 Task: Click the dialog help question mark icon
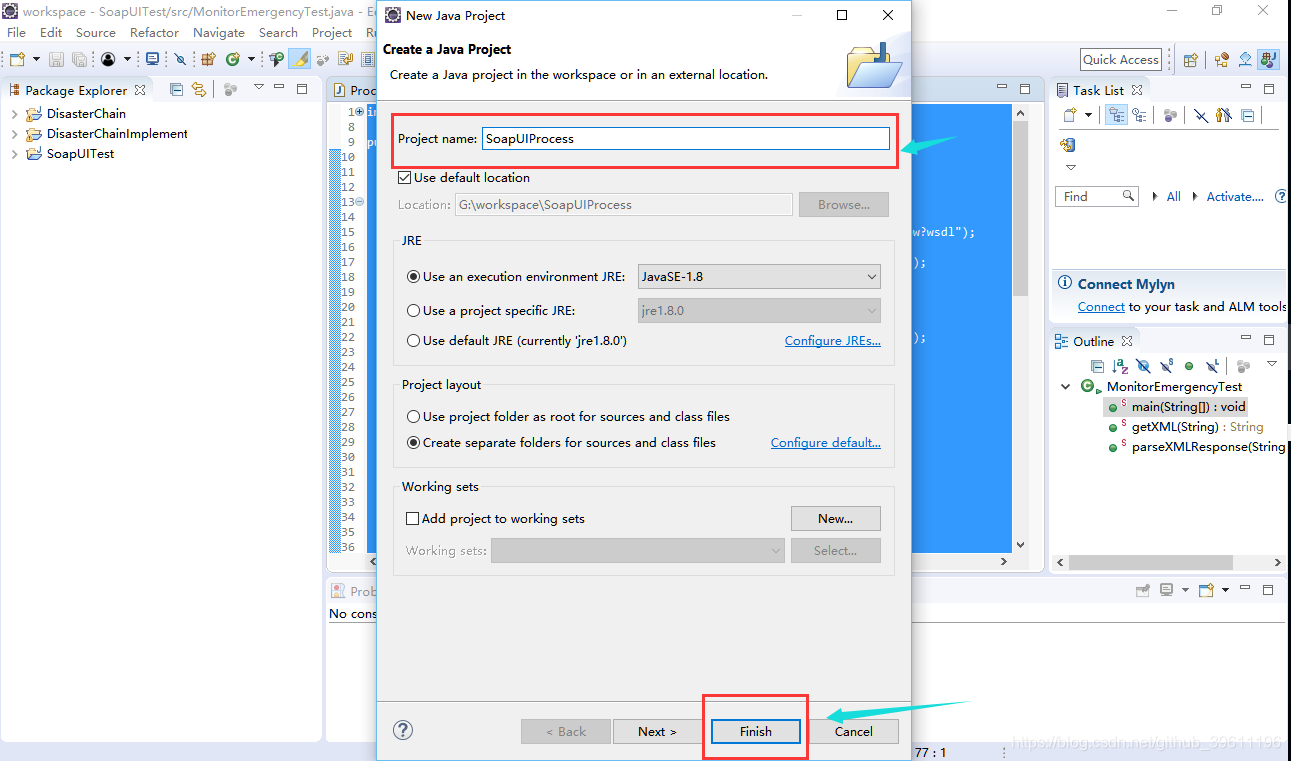click(403, 730)
